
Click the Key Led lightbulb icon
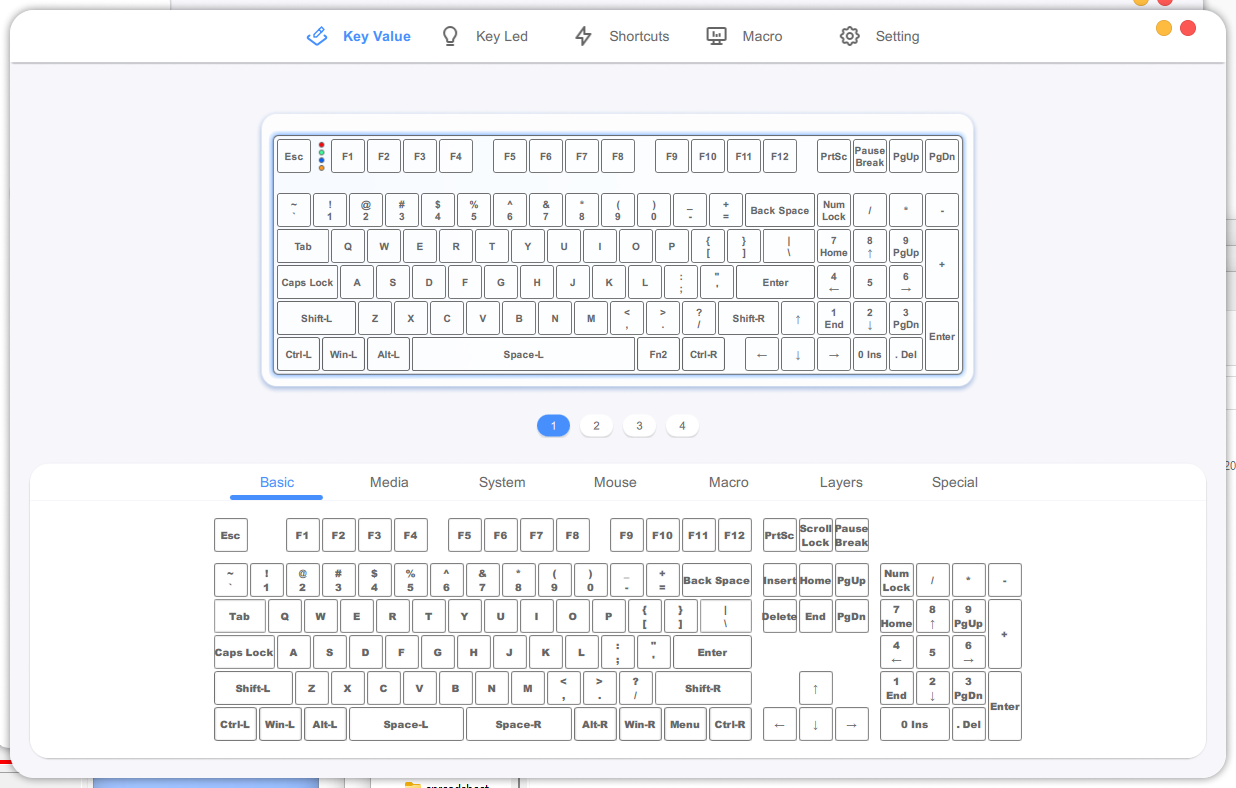click(x=450, y=36)
